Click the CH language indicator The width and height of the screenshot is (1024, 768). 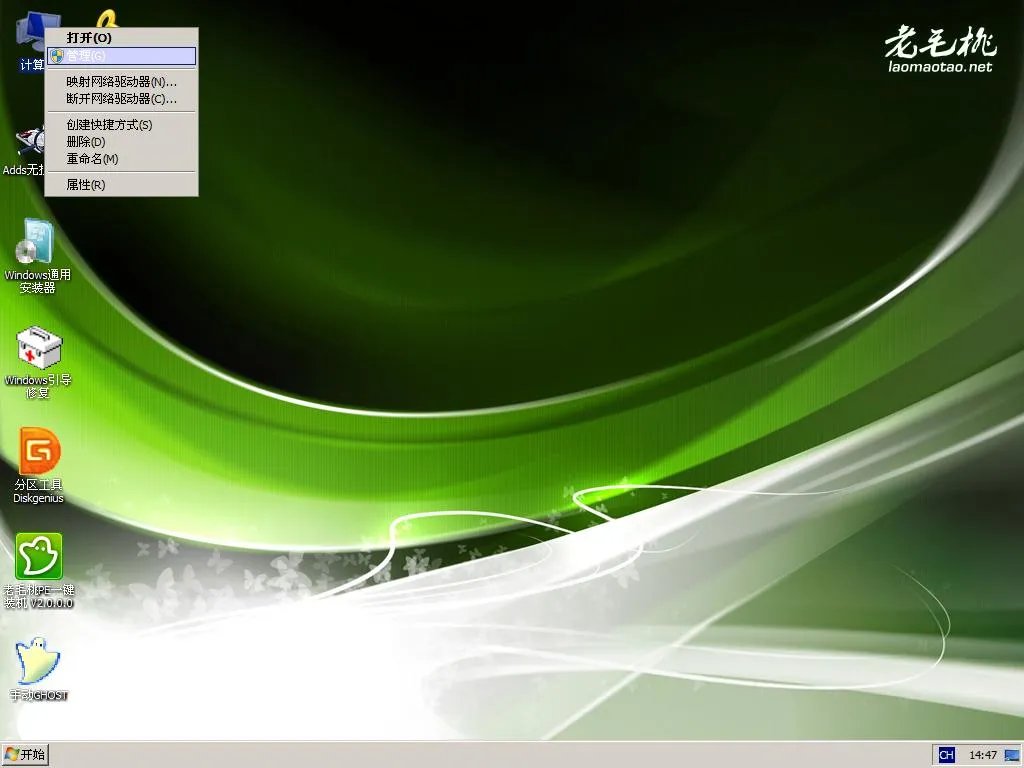945,754
